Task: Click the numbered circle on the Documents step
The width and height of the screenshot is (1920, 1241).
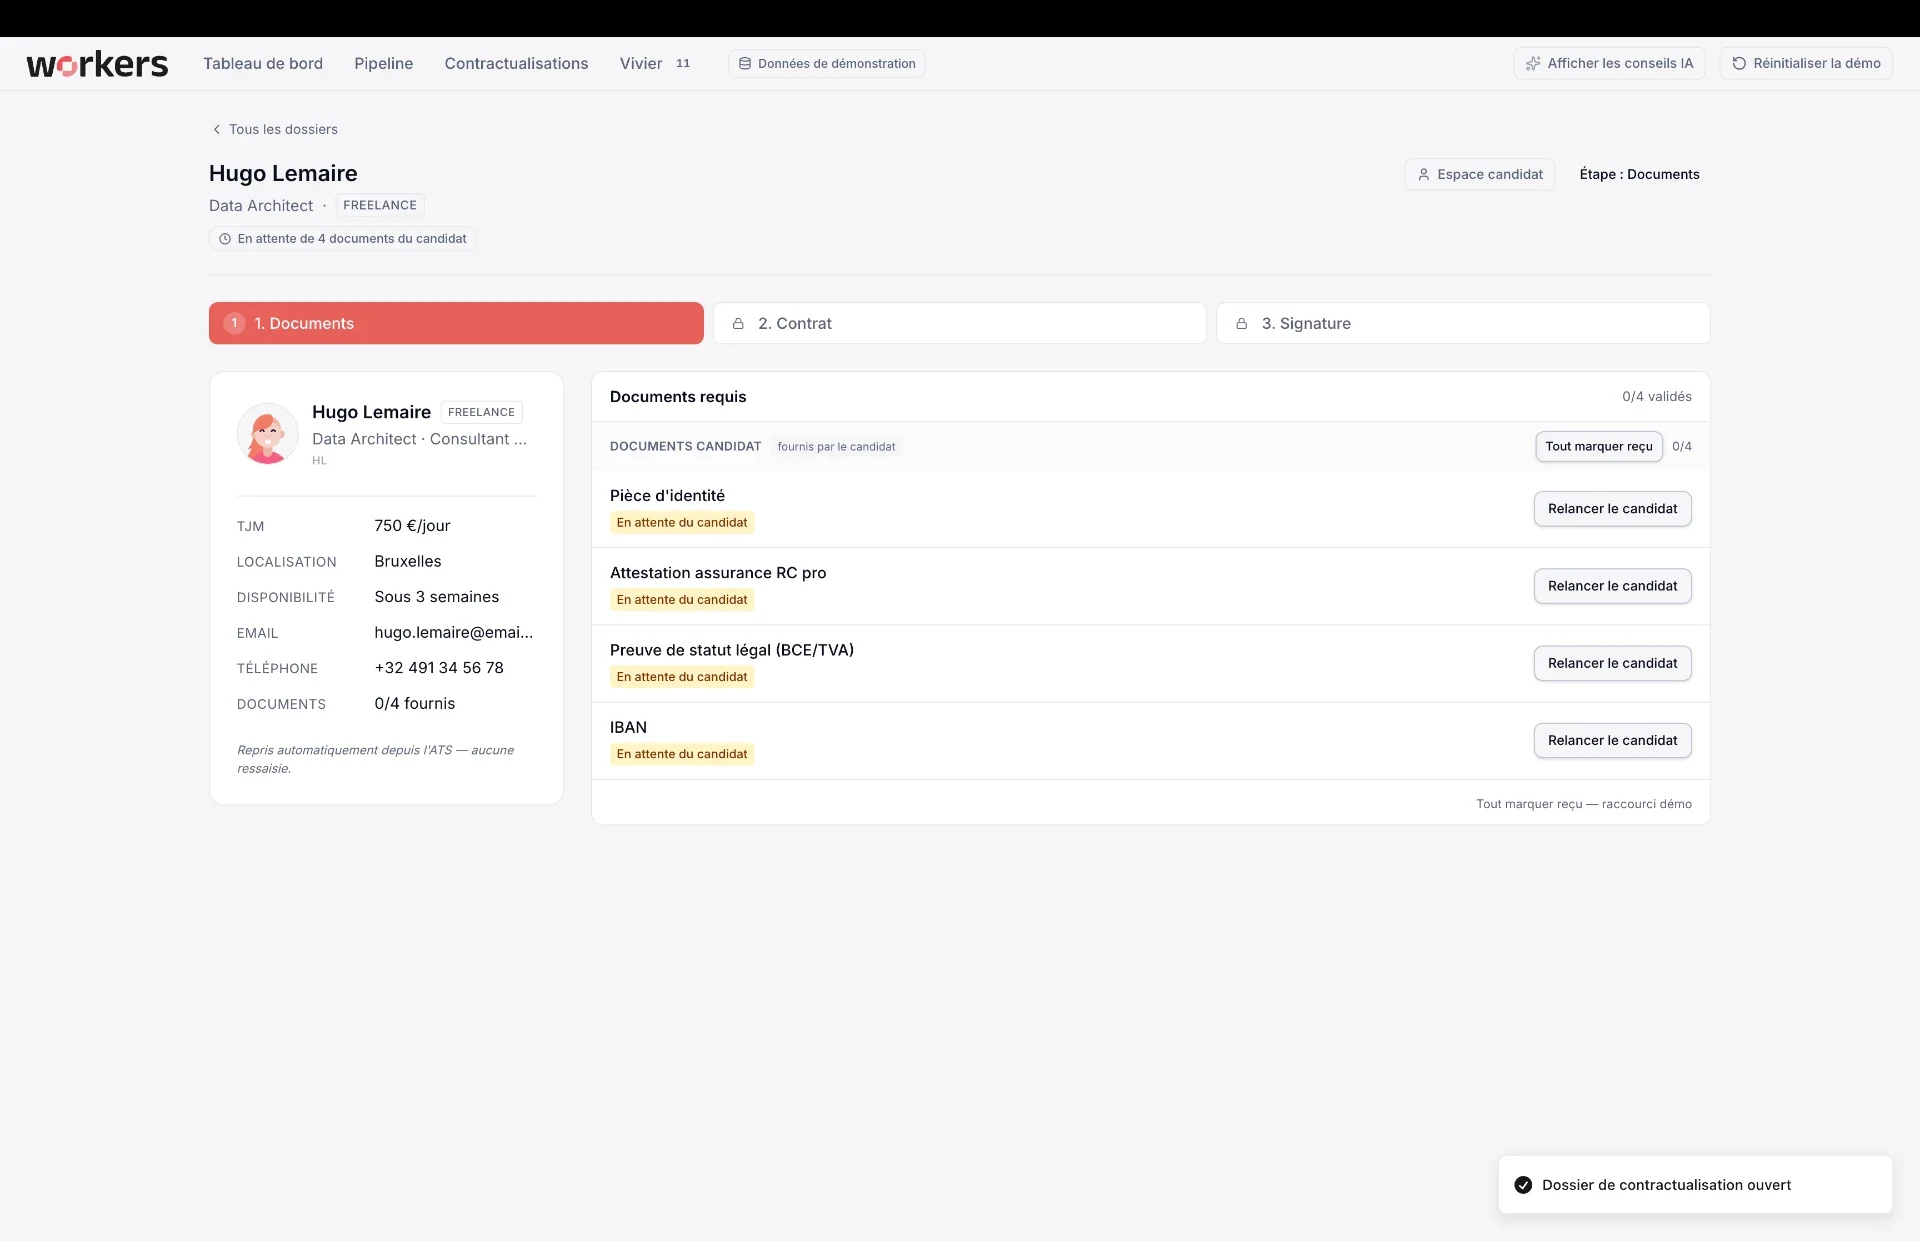Action: [x=234, y=323]
